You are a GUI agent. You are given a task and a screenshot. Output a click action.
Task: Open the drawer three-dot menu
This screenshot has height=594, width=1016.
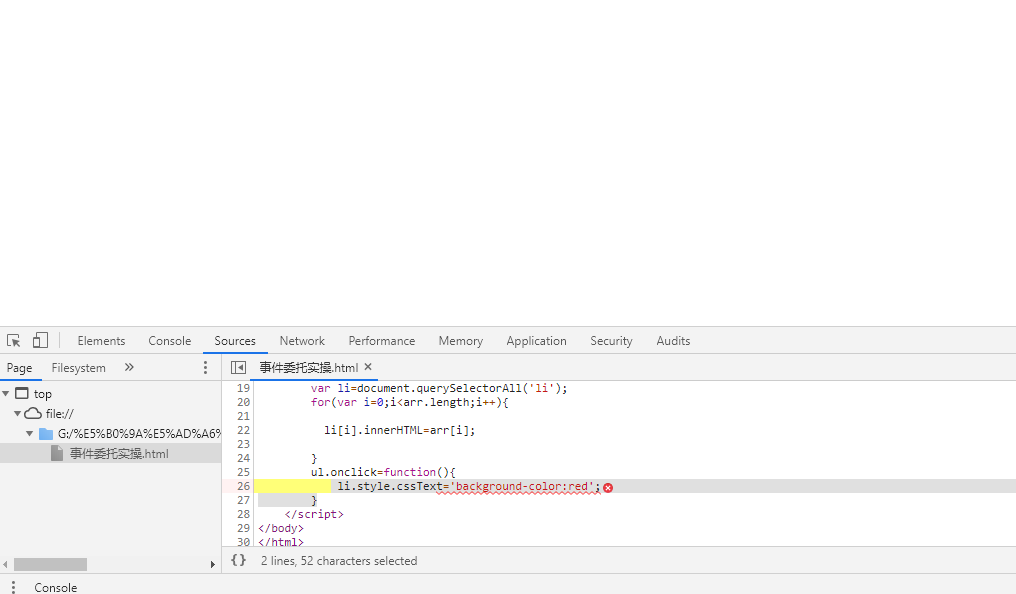(13, 587)
